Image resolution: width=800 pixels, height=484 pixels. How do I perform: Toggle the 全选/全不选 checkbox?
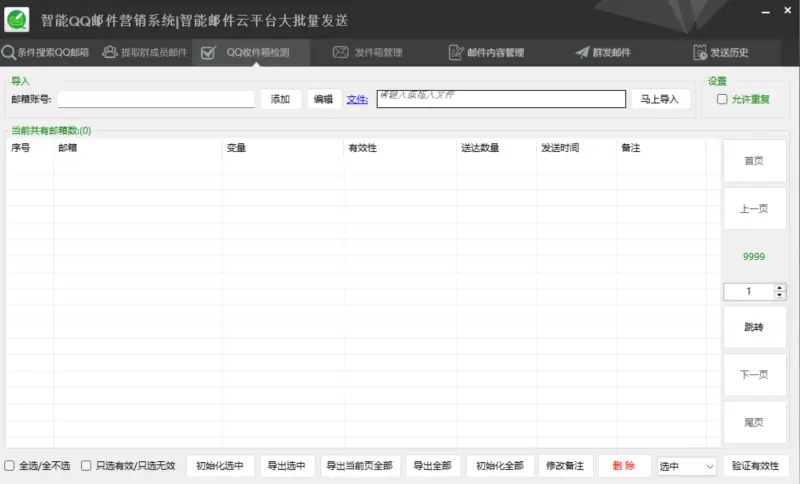click(x=9, y=465)
